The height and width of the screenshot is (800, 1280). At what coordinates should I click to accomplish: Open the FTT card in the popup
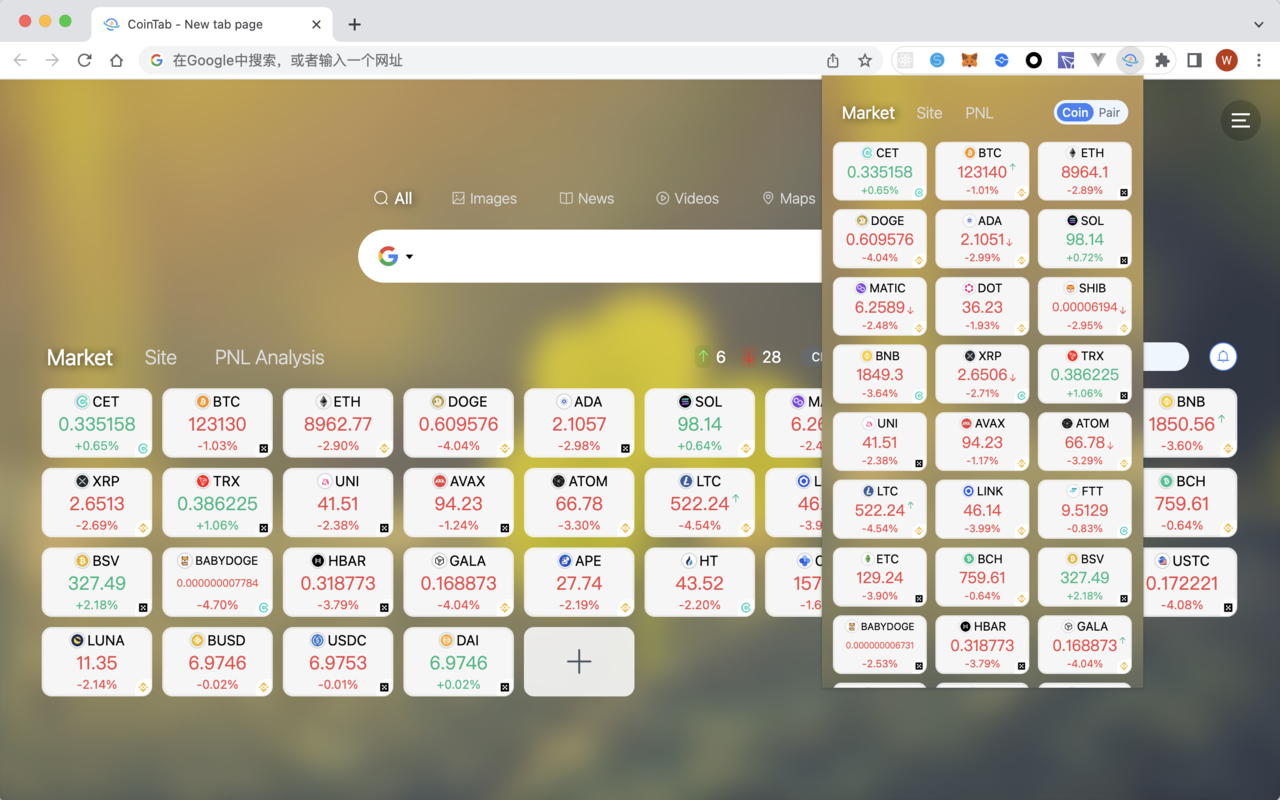(x=1085, y=510)
